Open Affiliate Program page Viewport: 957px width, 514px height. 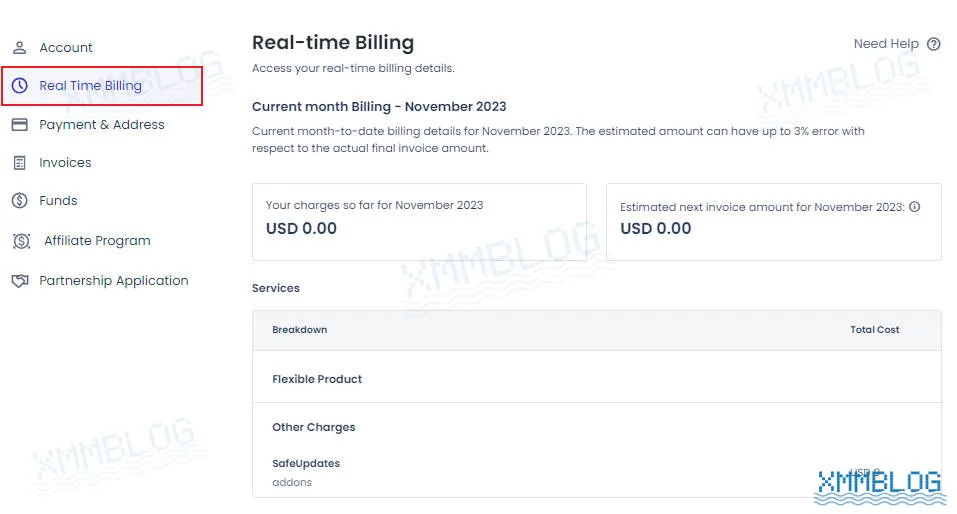point(97,241)
